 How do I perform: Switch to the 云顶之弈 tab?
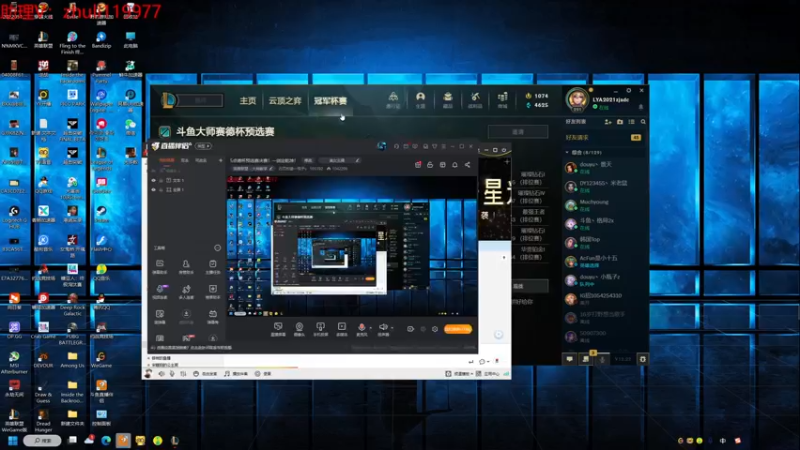point(285,101)
